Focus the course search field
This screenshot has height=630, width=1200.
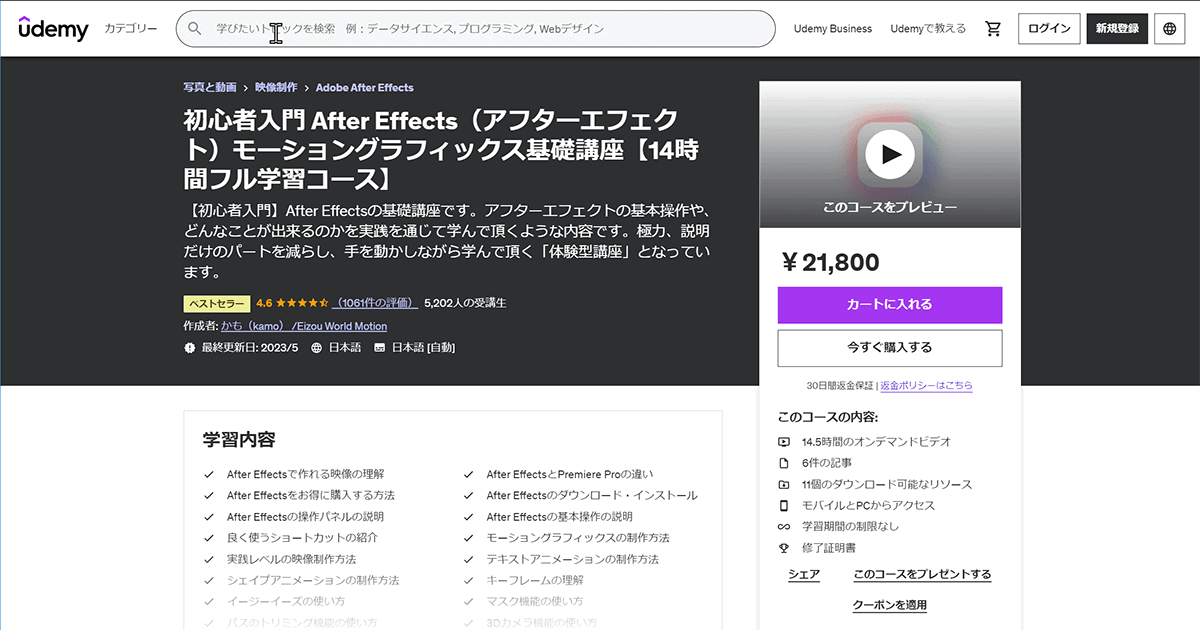476,29
